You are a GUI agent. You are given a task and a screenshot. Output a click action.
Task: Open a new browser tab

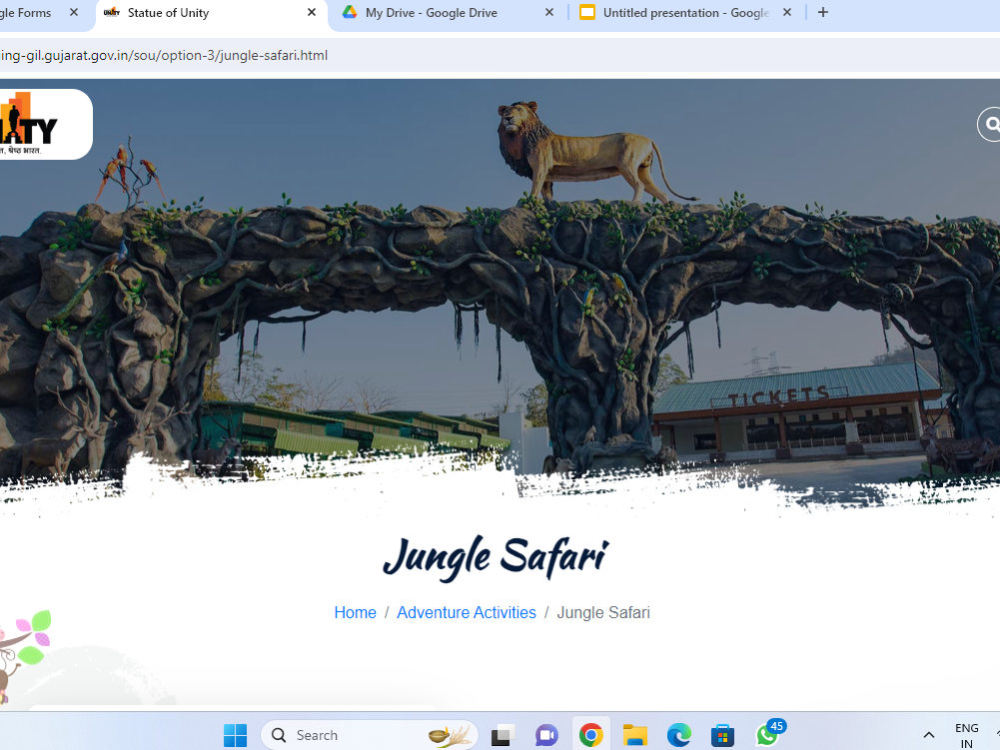[823, 12]
